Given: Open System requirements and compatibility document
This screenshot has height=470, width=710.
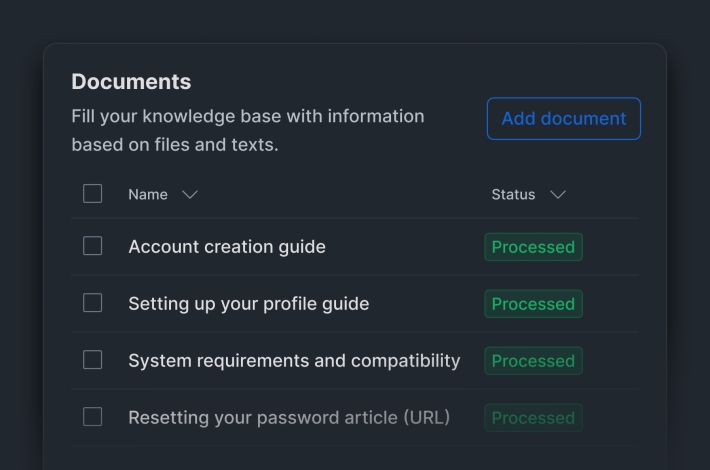Looking at the screenshot, I should tap(294, 361).
